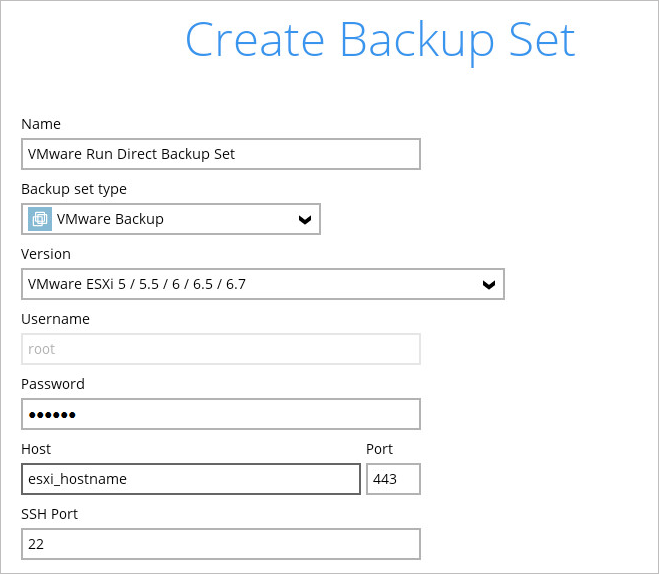
Task: Click the SSH Port label
Action: [49, 514]
